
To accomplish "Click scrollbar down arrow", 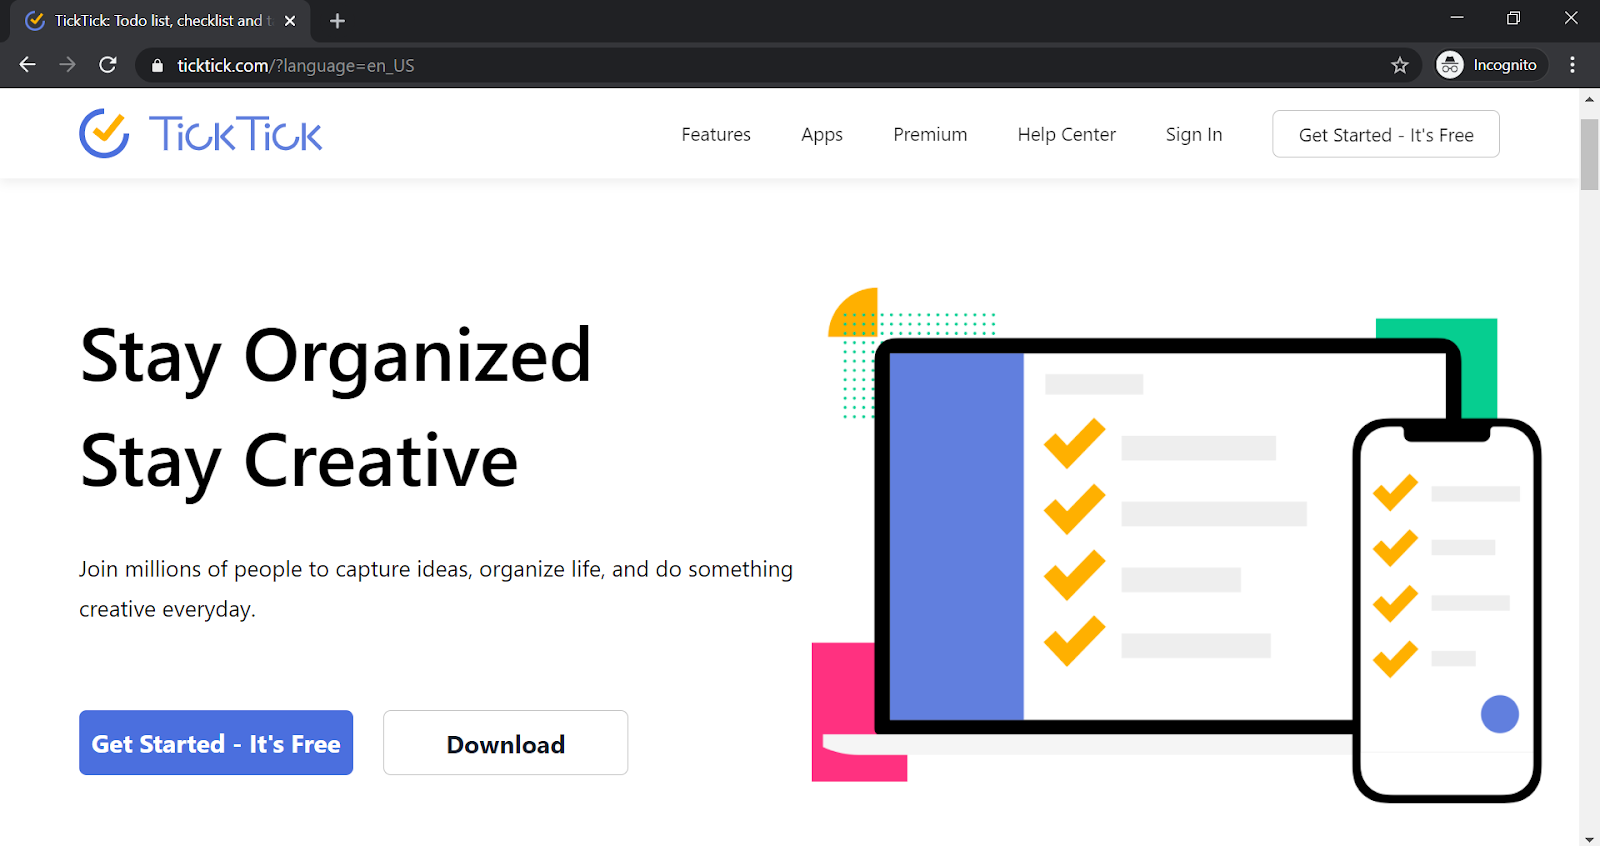I will click(x=1589, y=838).
